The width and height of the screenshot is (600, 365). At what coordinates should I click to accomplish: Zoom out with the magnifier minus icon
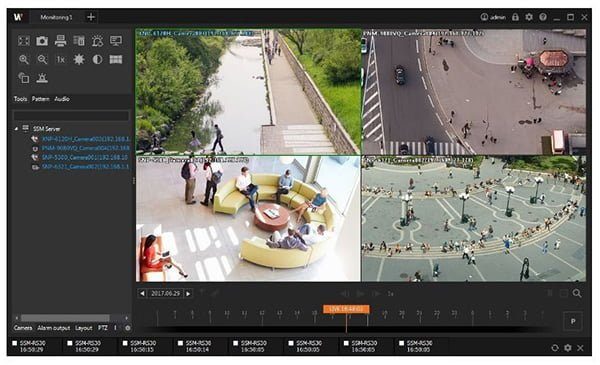pyautogui.click(x=42, y=59)
